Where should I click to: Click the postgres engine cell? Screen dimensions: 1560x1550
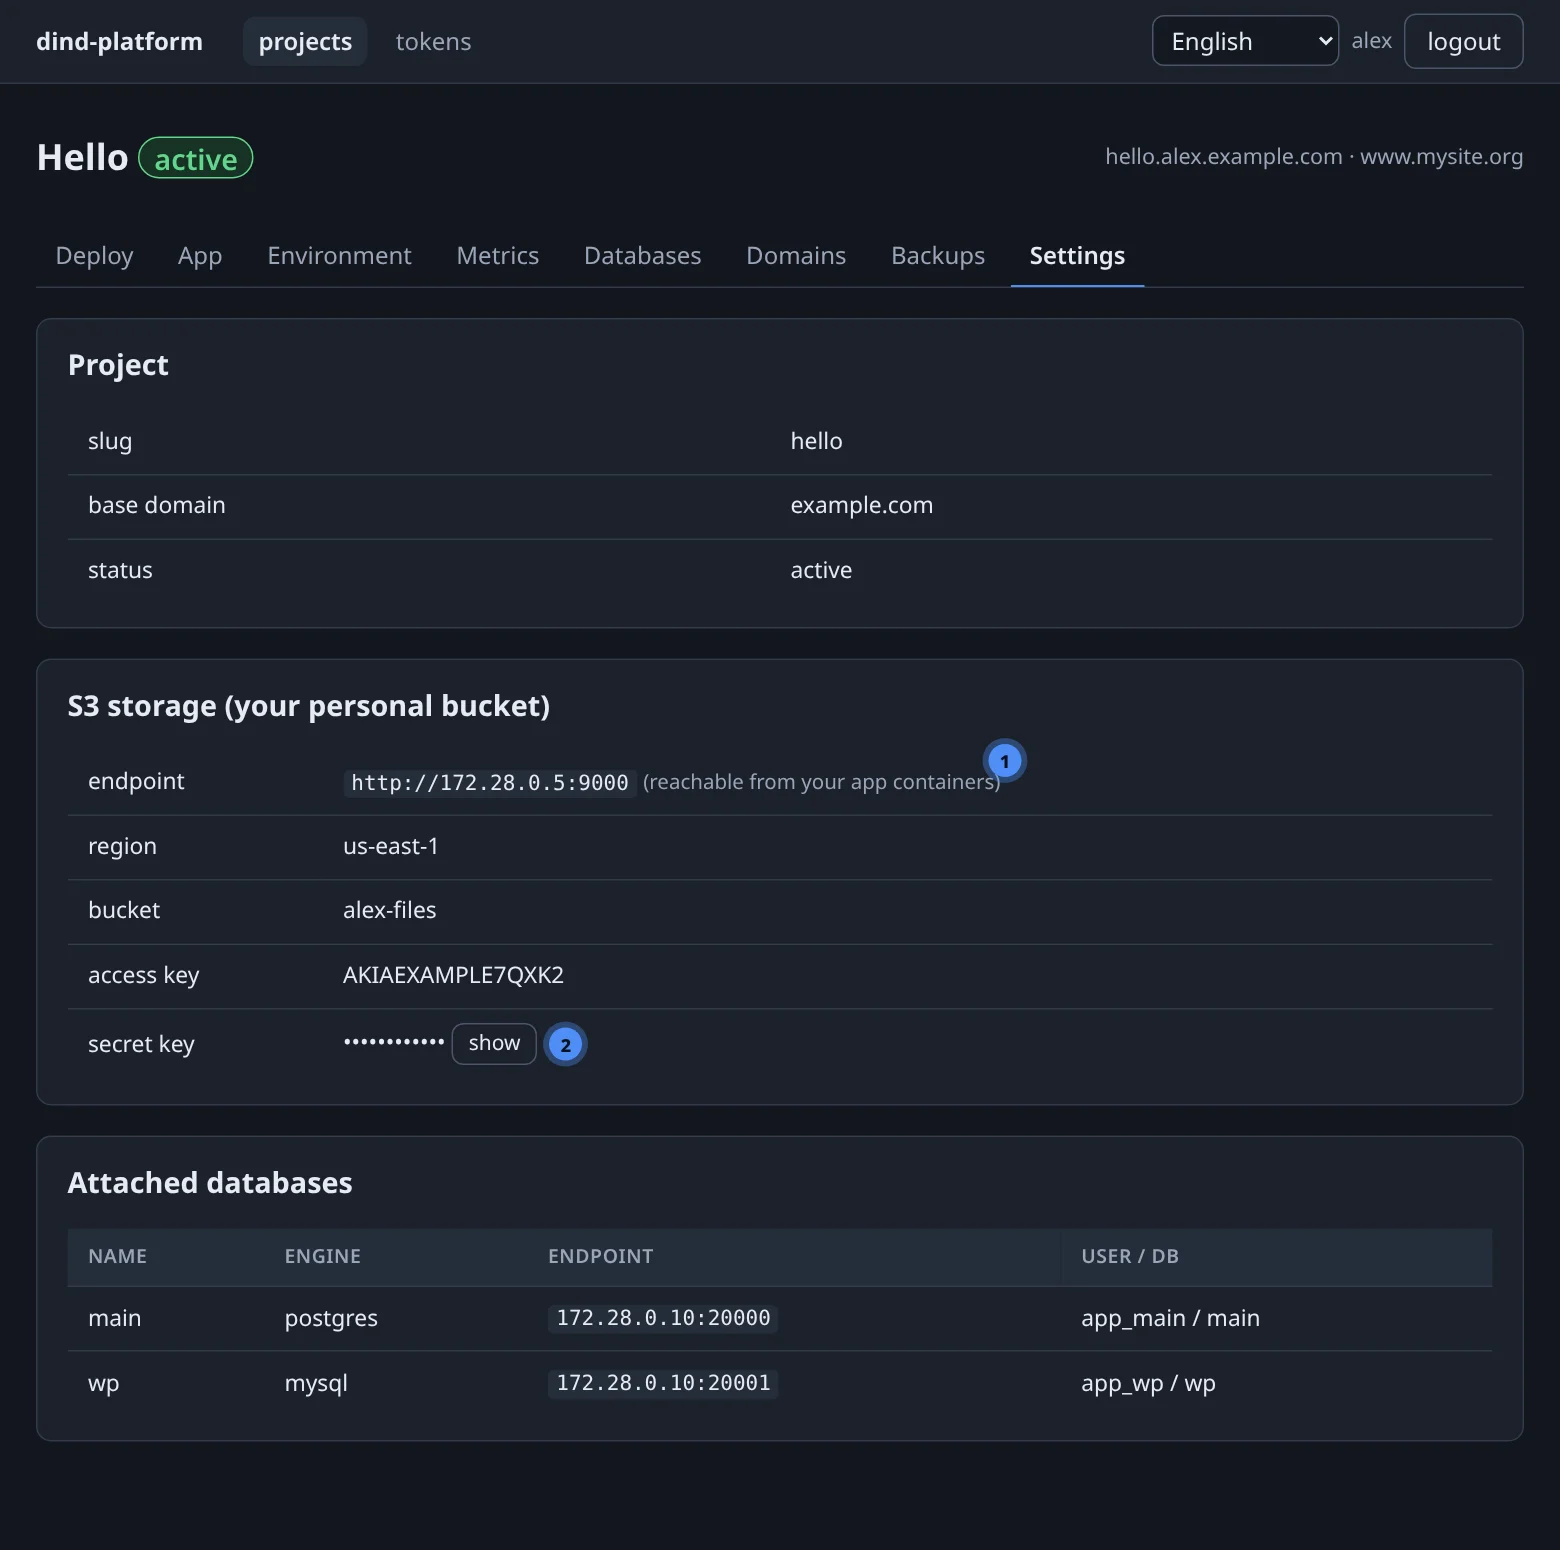point(331,1318)
